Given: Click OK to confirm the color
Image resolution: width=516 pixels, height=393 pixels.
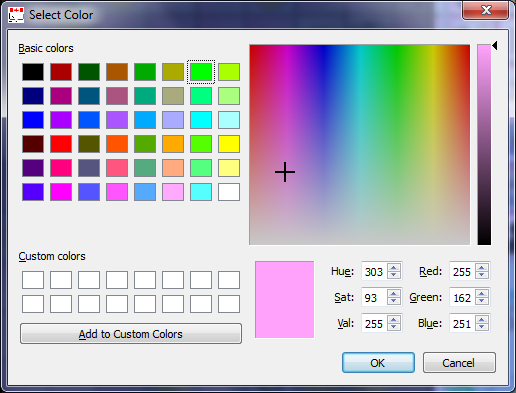Looking at the screenshot, I should pos(378,363).
